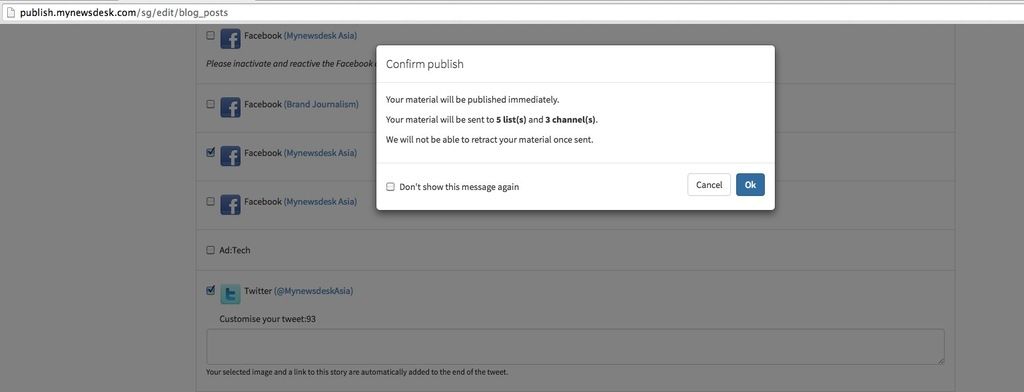This screenshot has width=1024, height=392.
Task: Click the Ok button in Confirm publish dialog
Action: click(x=750, y=185)
